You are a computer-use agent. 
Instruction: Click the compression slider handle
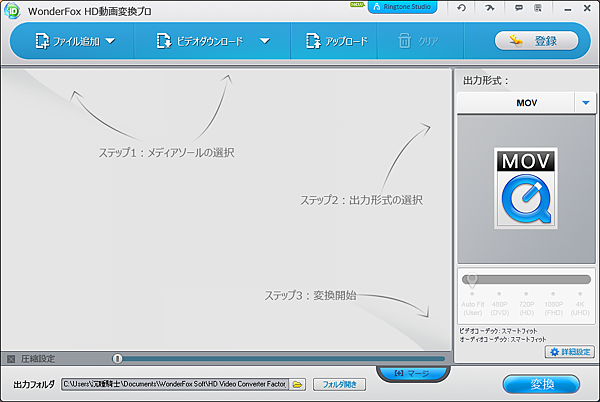[x=117, y=358]
